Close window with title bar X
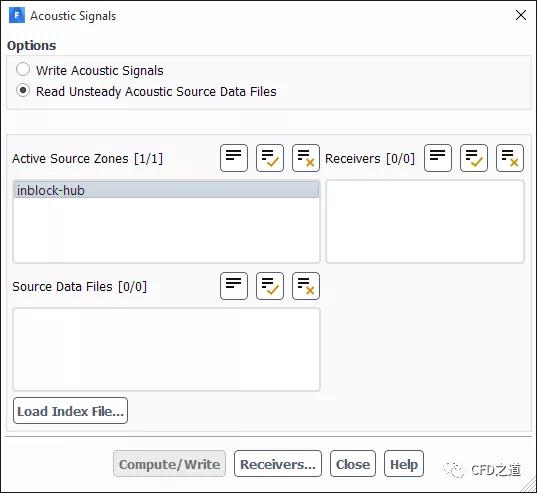 521,15
